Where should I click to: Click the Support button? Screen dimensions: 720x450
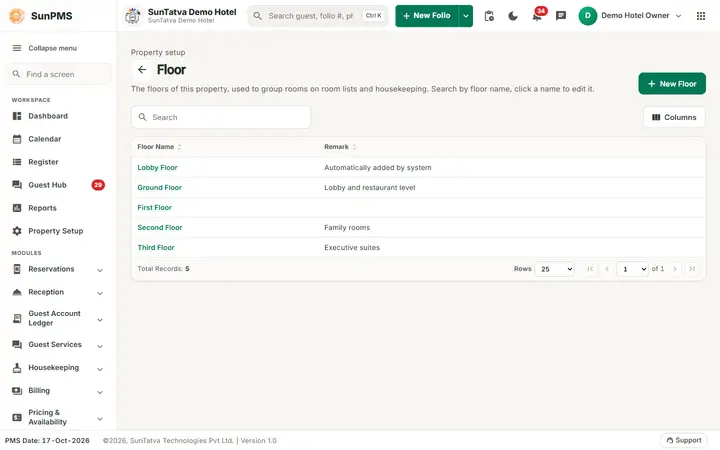pos(684,440)
